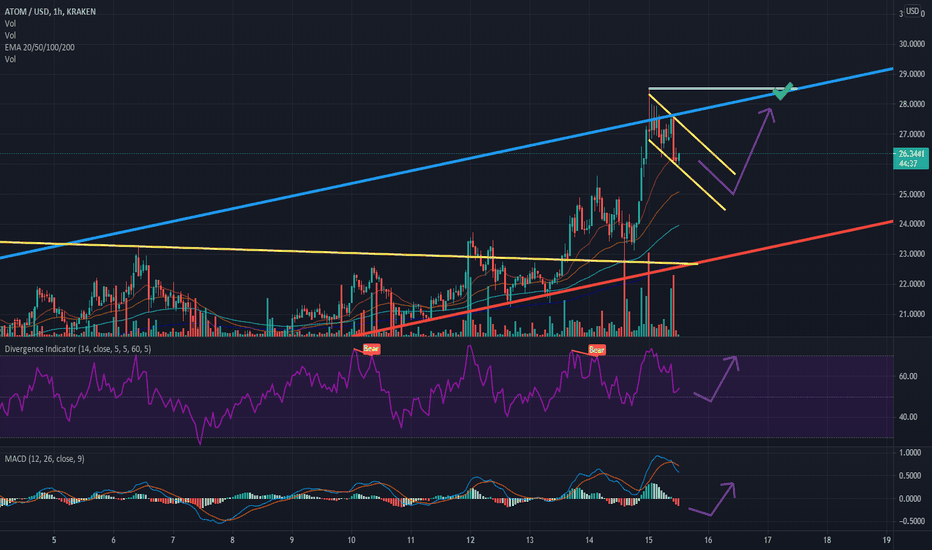Image resolution: width=932 pixels, height=550 pixels.
Task: Click the negative -0.5000 MACD scale label
Action: [x=909, y=521]
